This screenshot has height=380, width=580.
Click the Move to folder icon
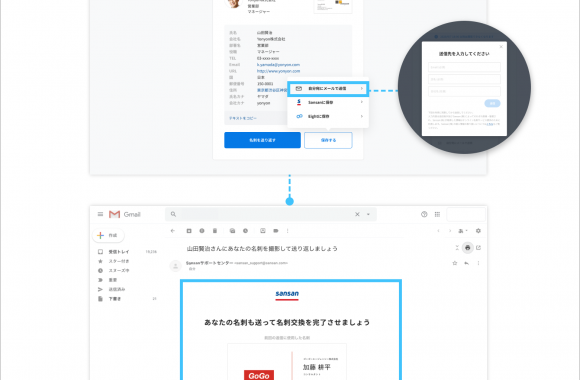(263, 231)
